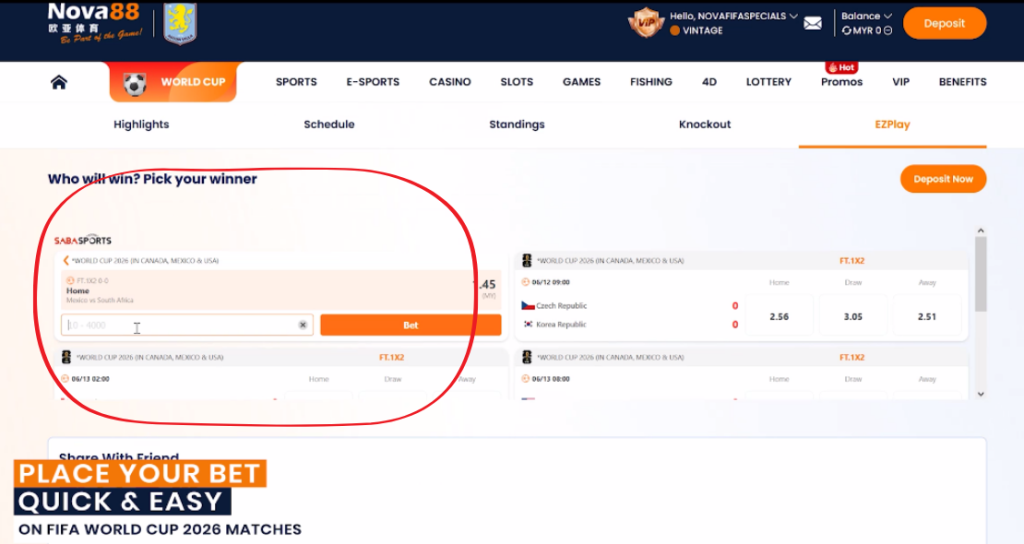Click the orange Bet button
This screenshot has height=544, width=1024.
[x=411, y=325]
